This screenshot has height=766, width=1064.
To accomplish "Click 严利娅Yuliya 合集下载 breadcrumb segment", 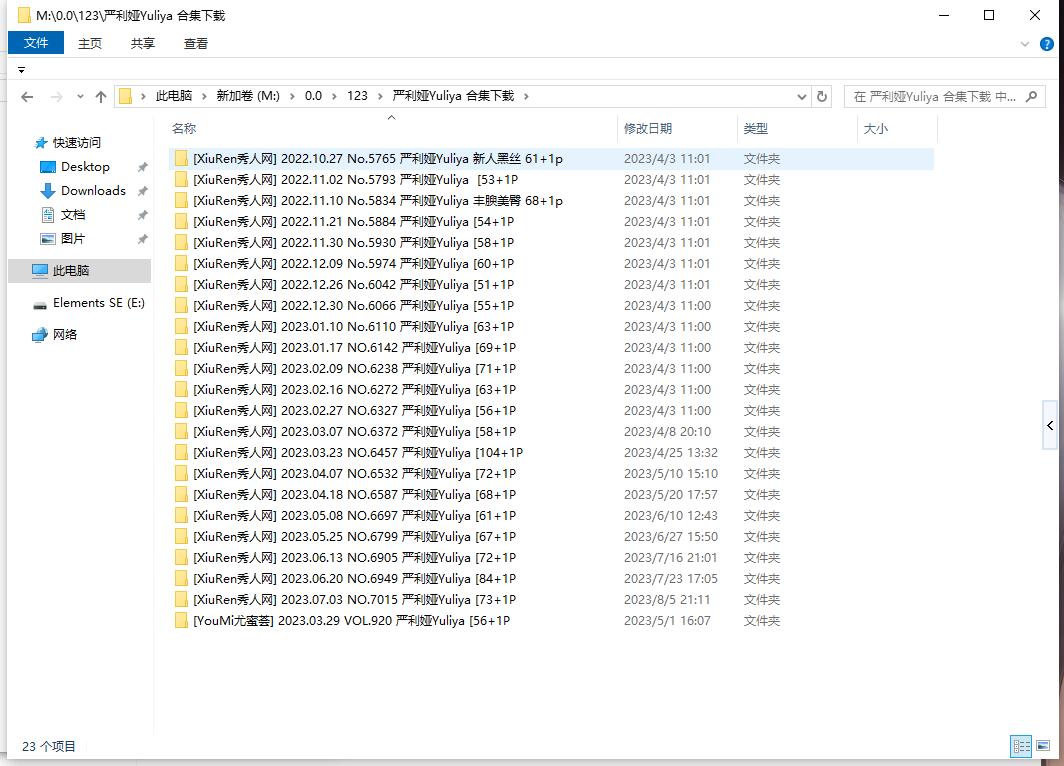I will (453, 96).
